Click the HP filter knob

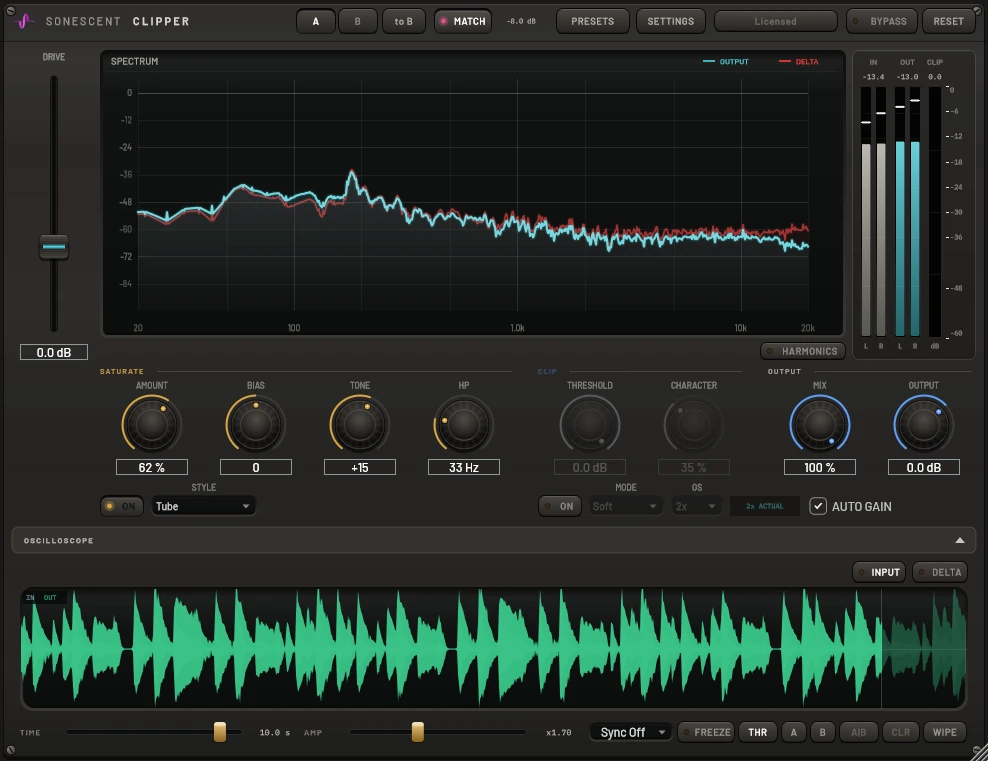[x=463, y=424]
